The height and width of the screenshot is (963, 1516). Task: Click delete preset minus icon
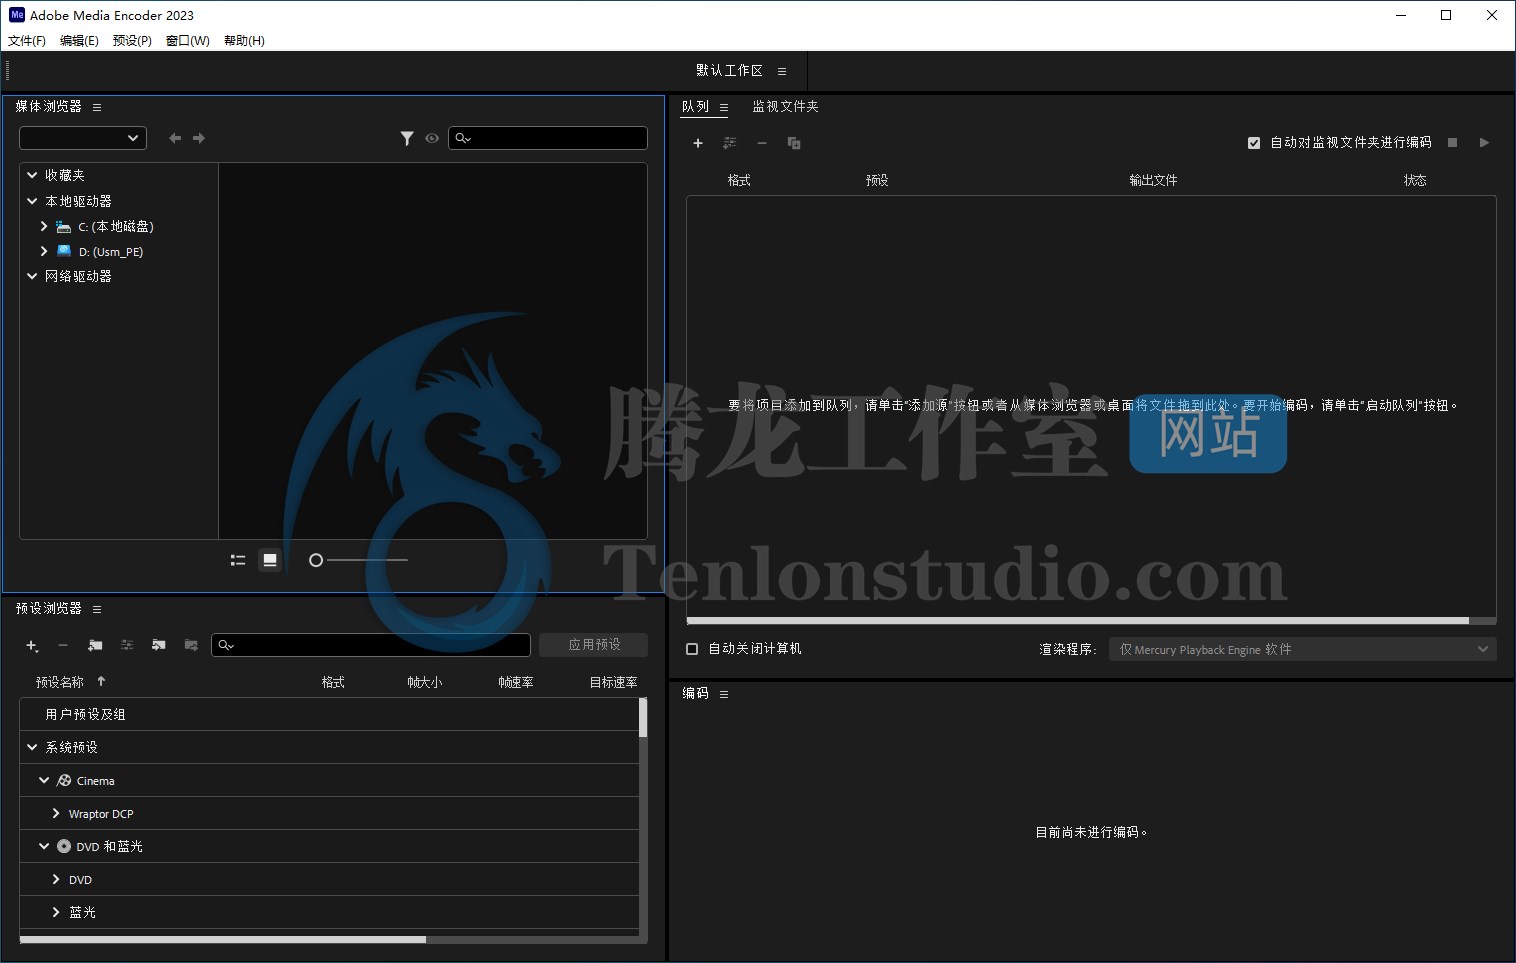(63, 646)
